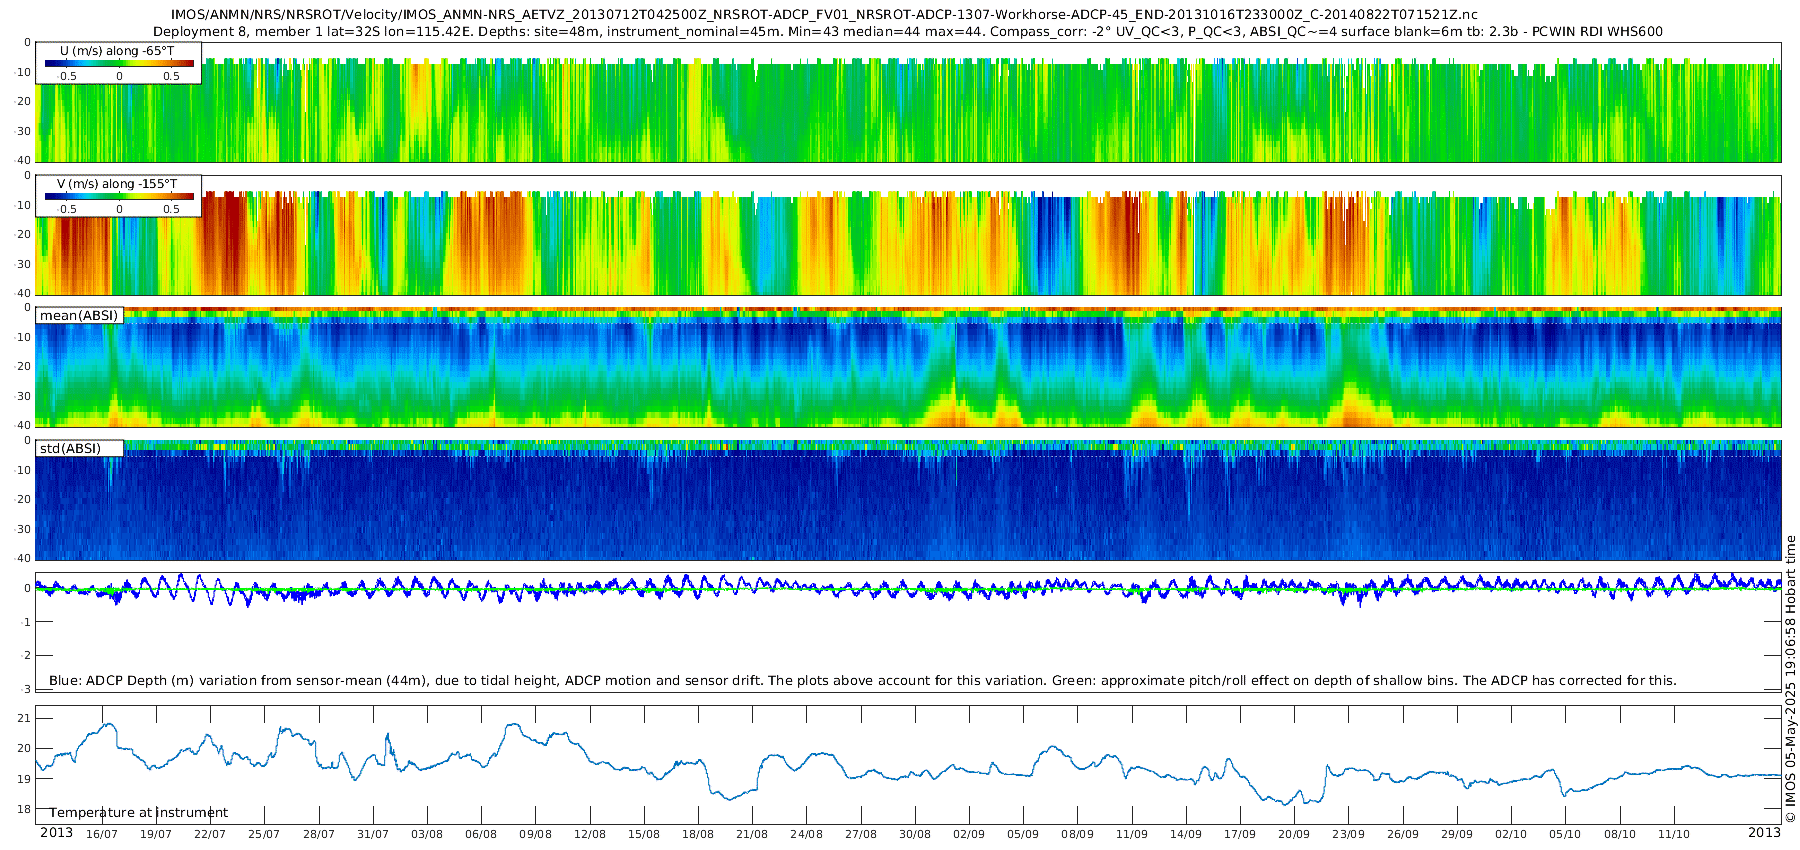
Task: Click the 11/10 date tick
Action: coord(1674,834)
